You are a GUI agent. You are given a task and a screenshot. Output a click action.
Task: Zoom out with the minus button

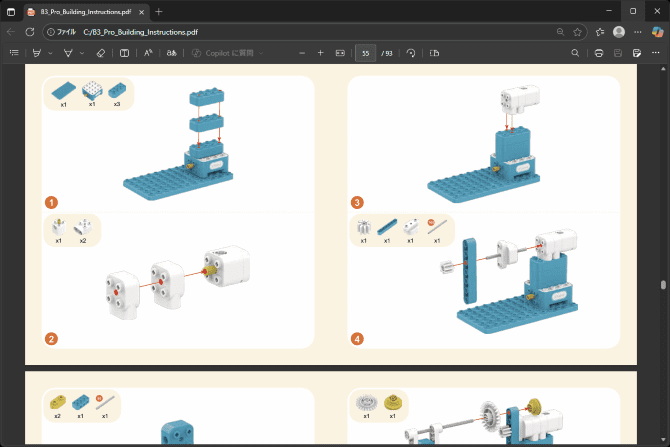point(301,52)
